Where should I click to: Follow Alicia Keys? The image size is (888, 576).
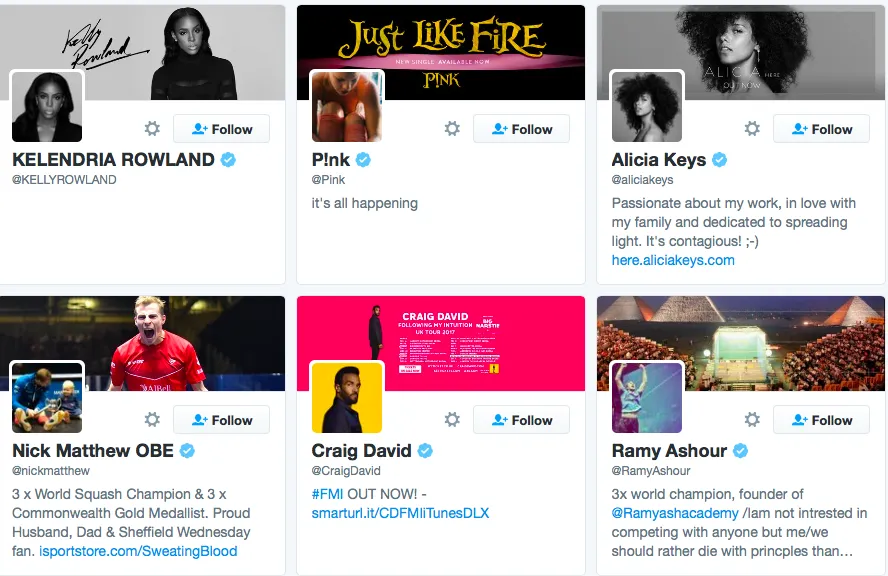click(821, 129)
